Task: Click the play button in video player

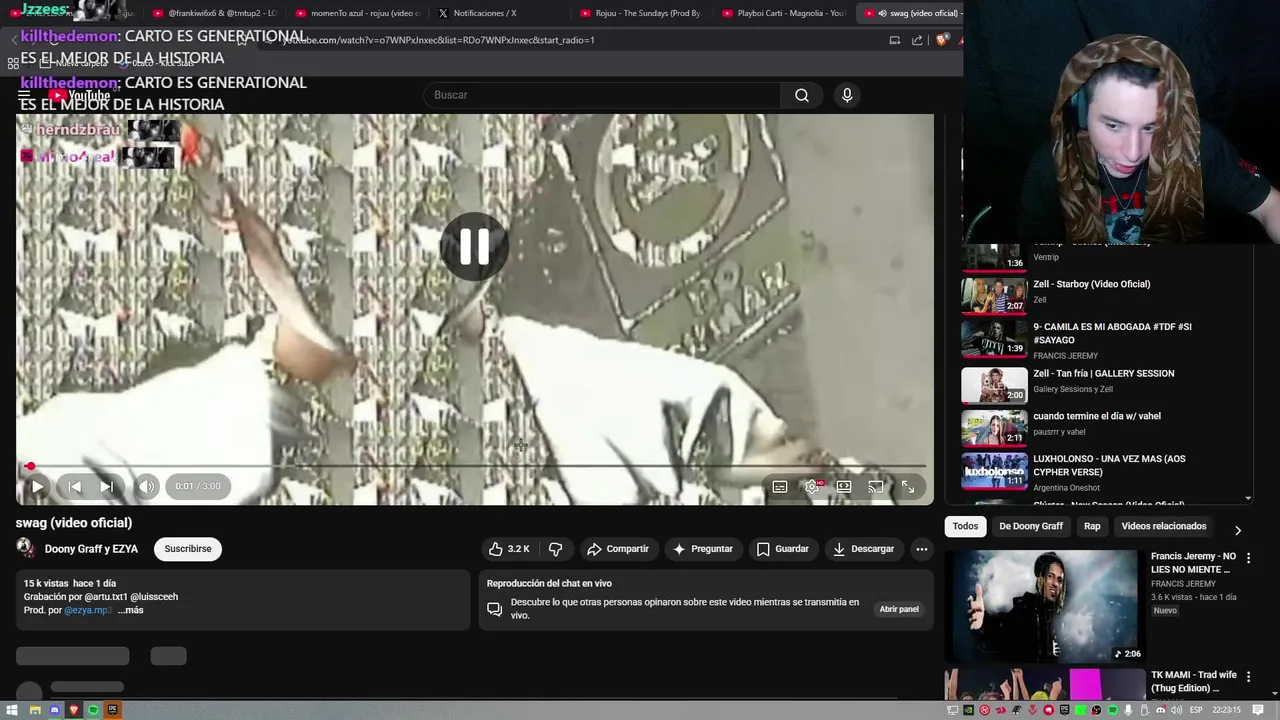Action: (37, 487)
